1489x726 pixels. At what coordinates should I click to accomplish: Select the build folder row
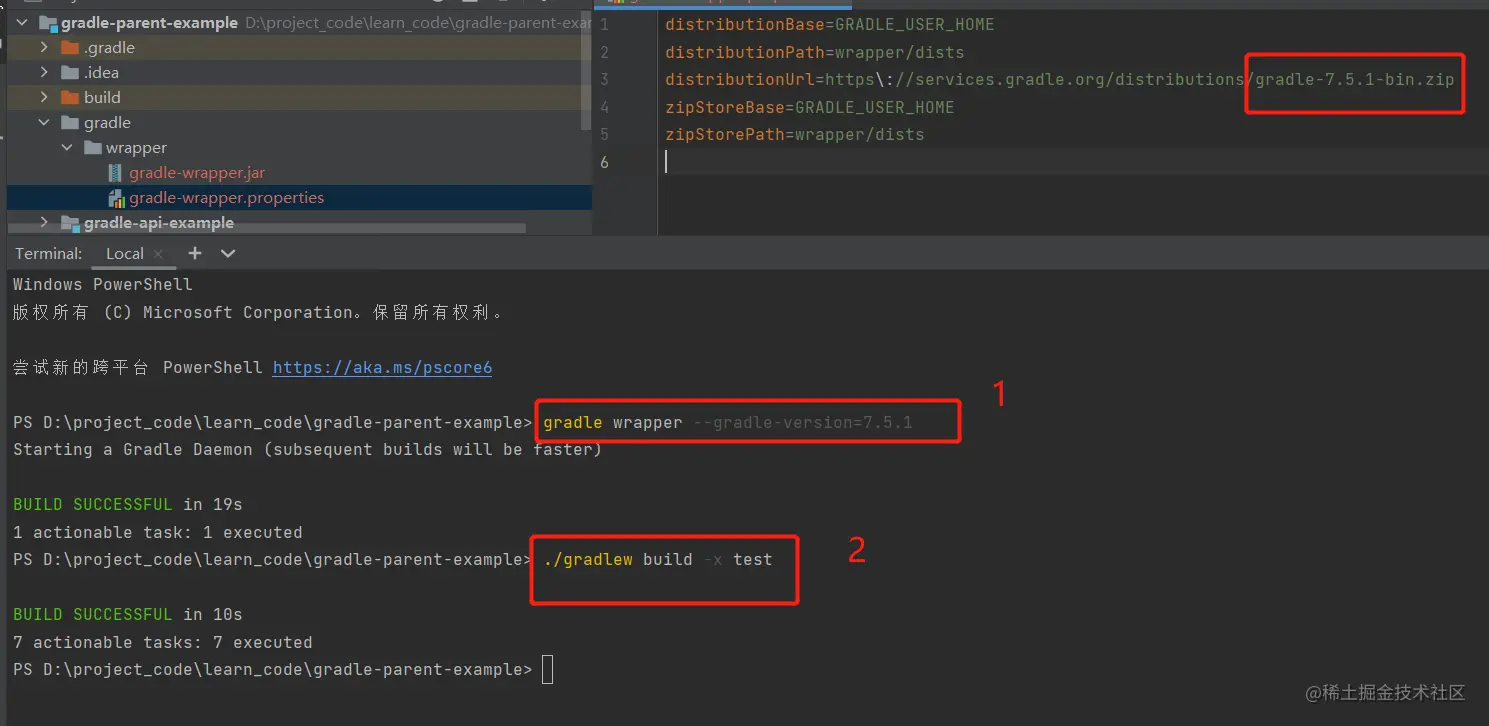click(299, 97)
